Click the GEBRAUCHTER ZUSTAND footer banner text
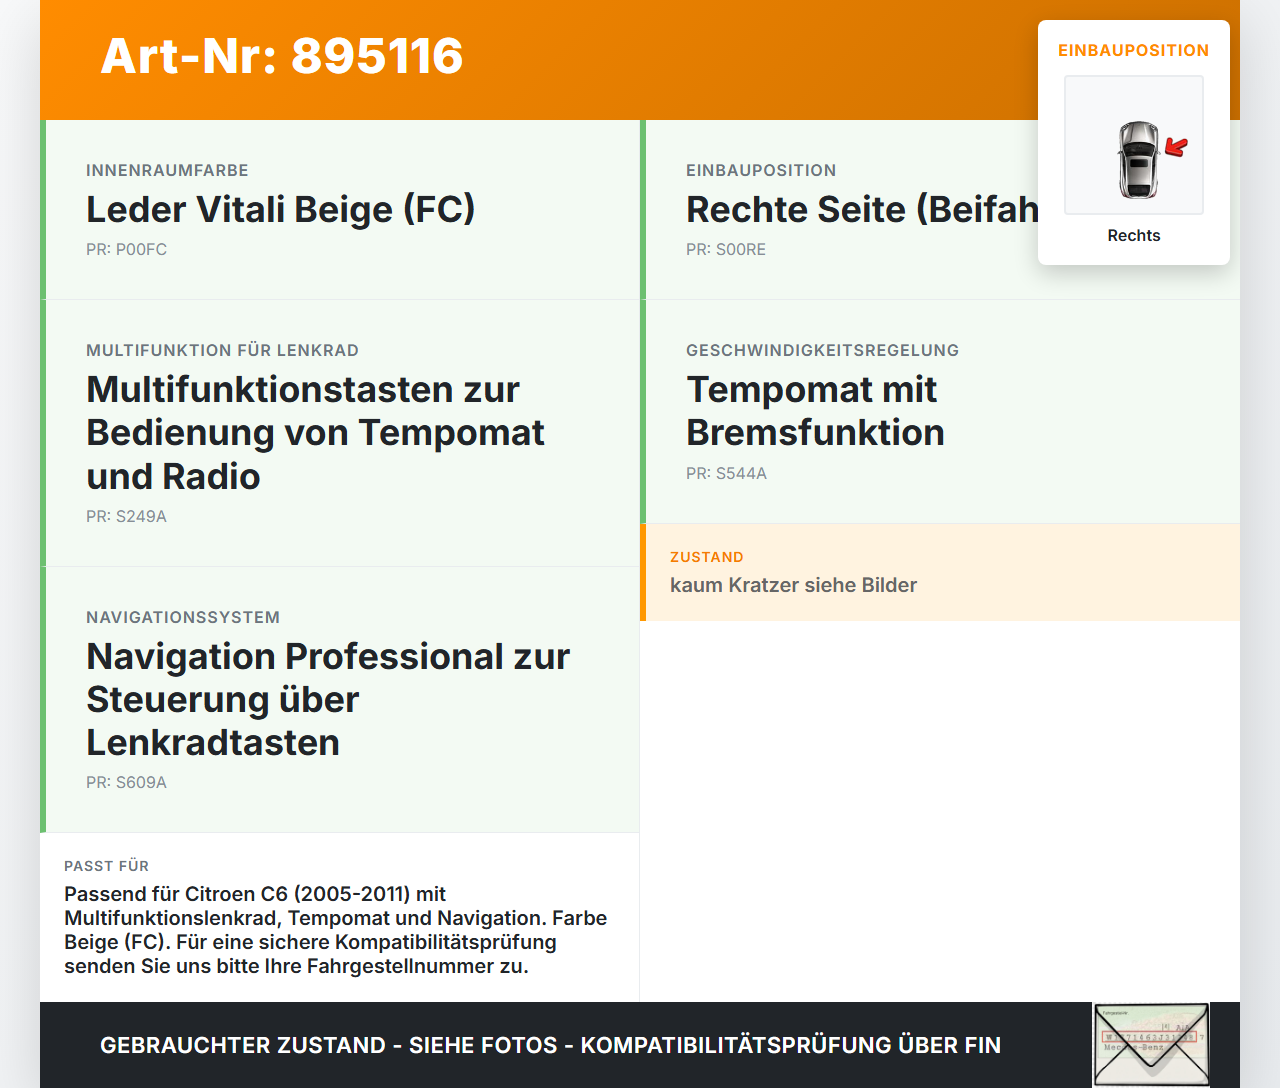 550,1045
